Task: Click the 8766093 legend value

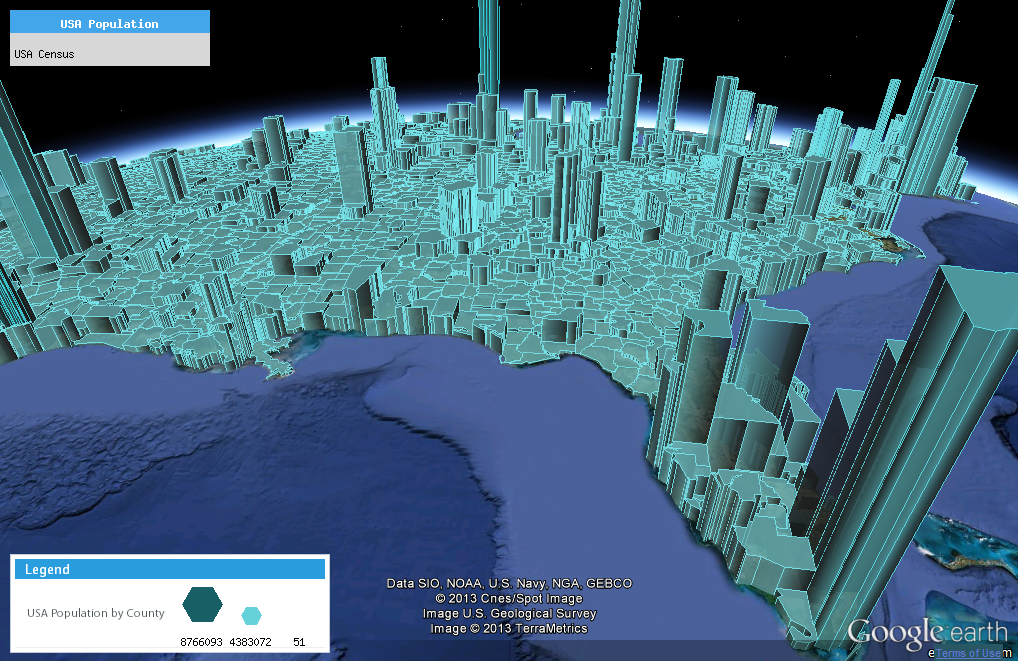Action: (x=202, y=641)
